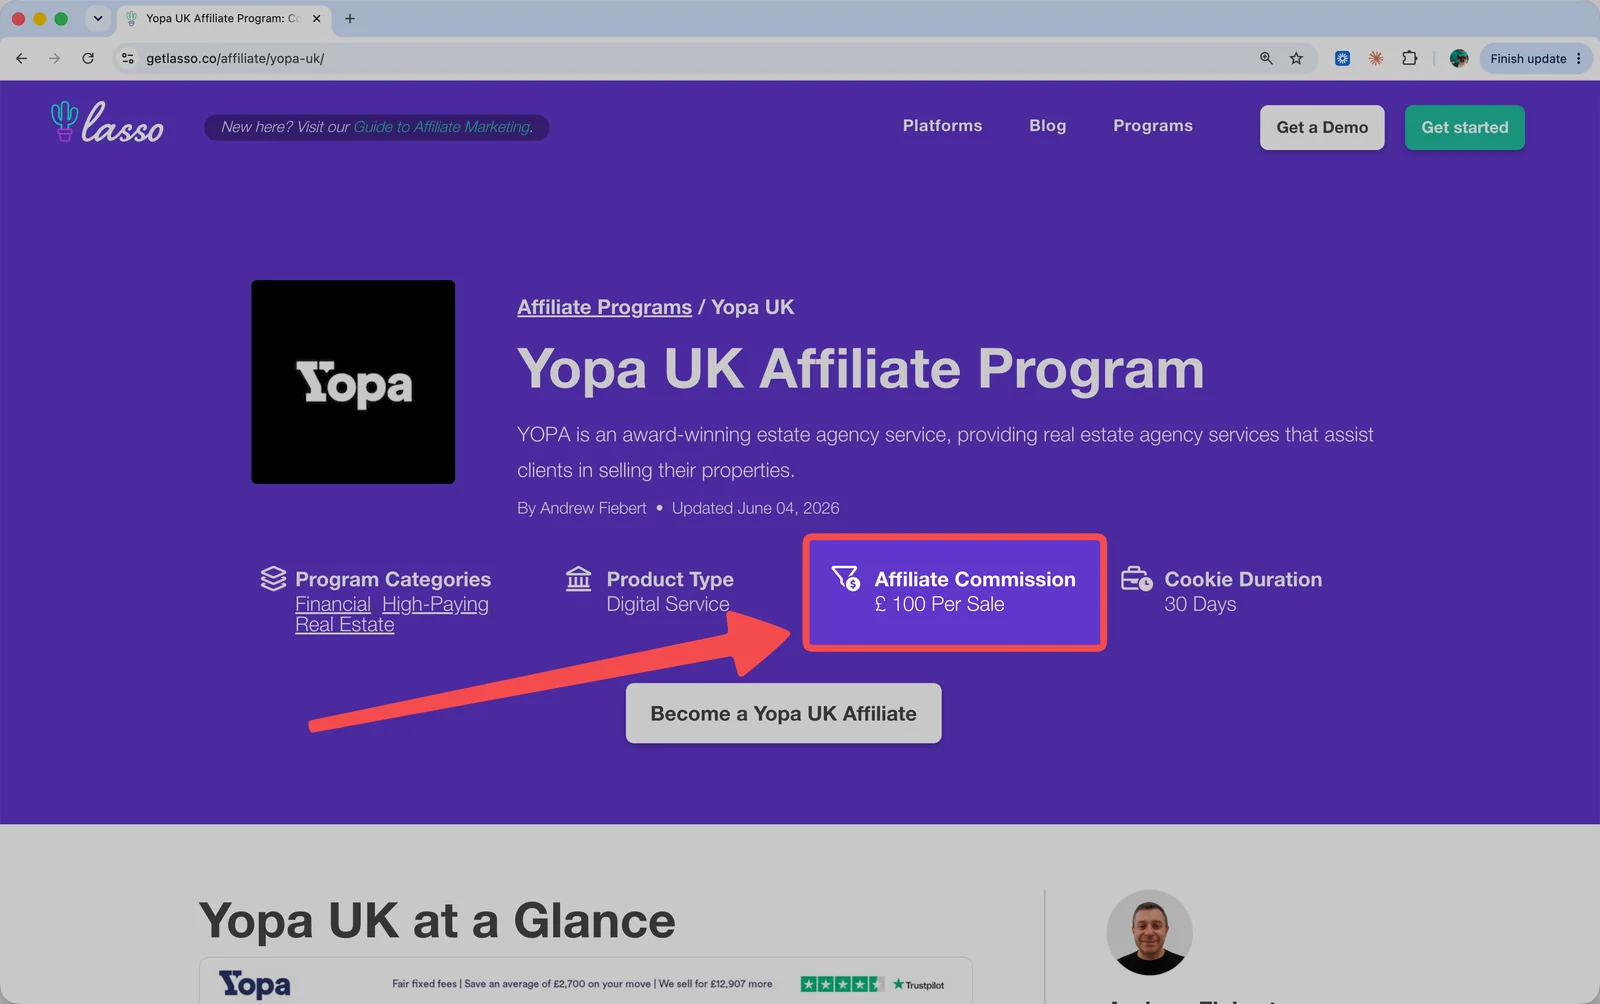
Task: Open Chrome three-dot menu
Action: pyautogui.click(x=1579, y=58)
